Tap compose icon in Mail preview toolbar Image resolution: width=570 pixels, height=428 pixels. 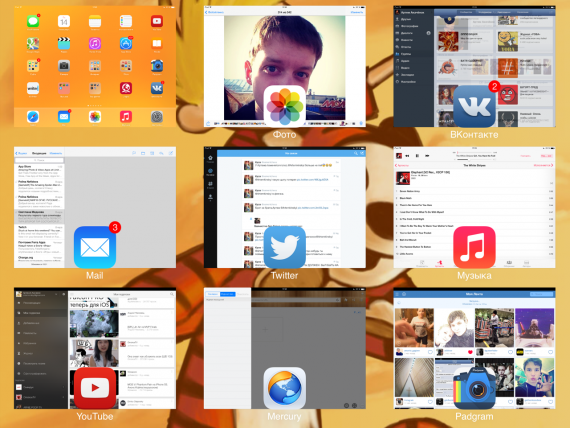(x=170, y=153)
